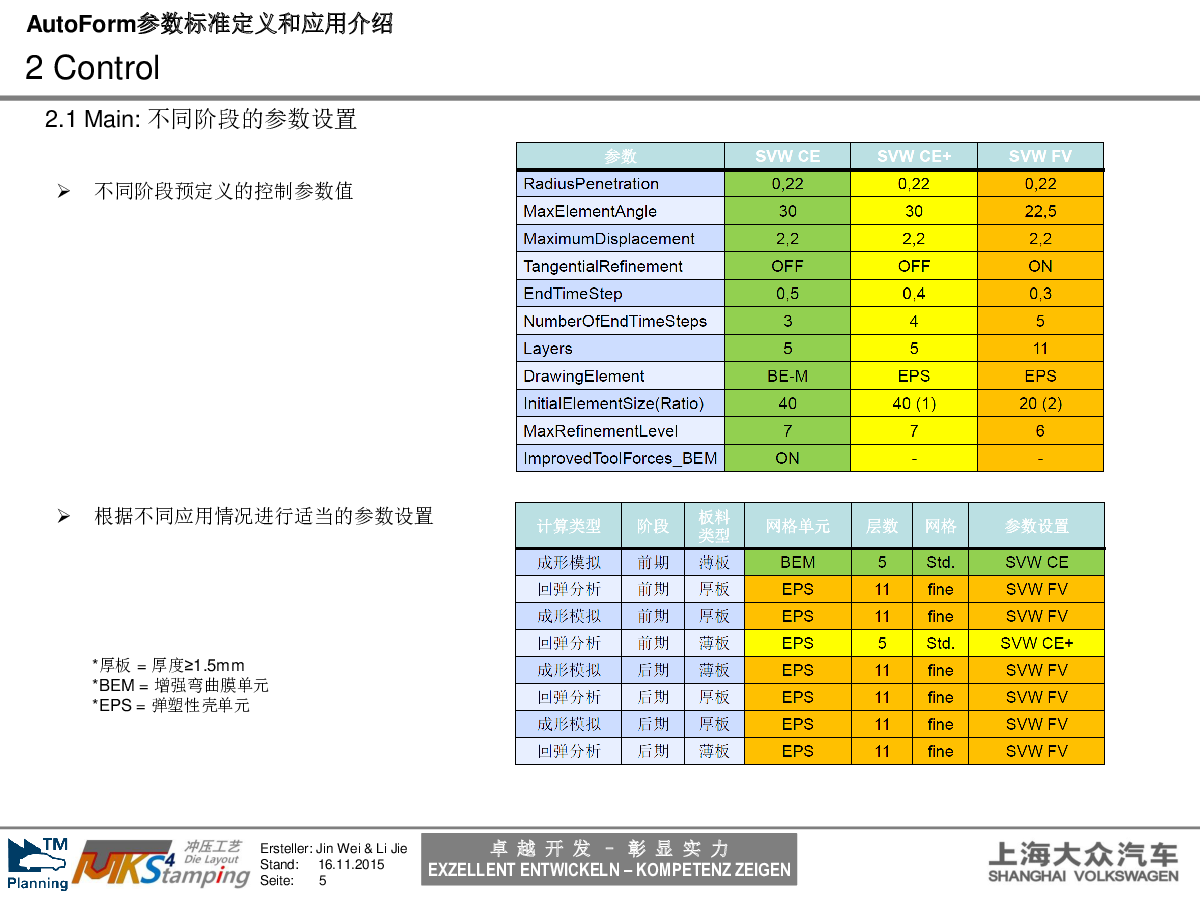
Task: Click the 'Layers' parameter cell
Action: point(620,349)
